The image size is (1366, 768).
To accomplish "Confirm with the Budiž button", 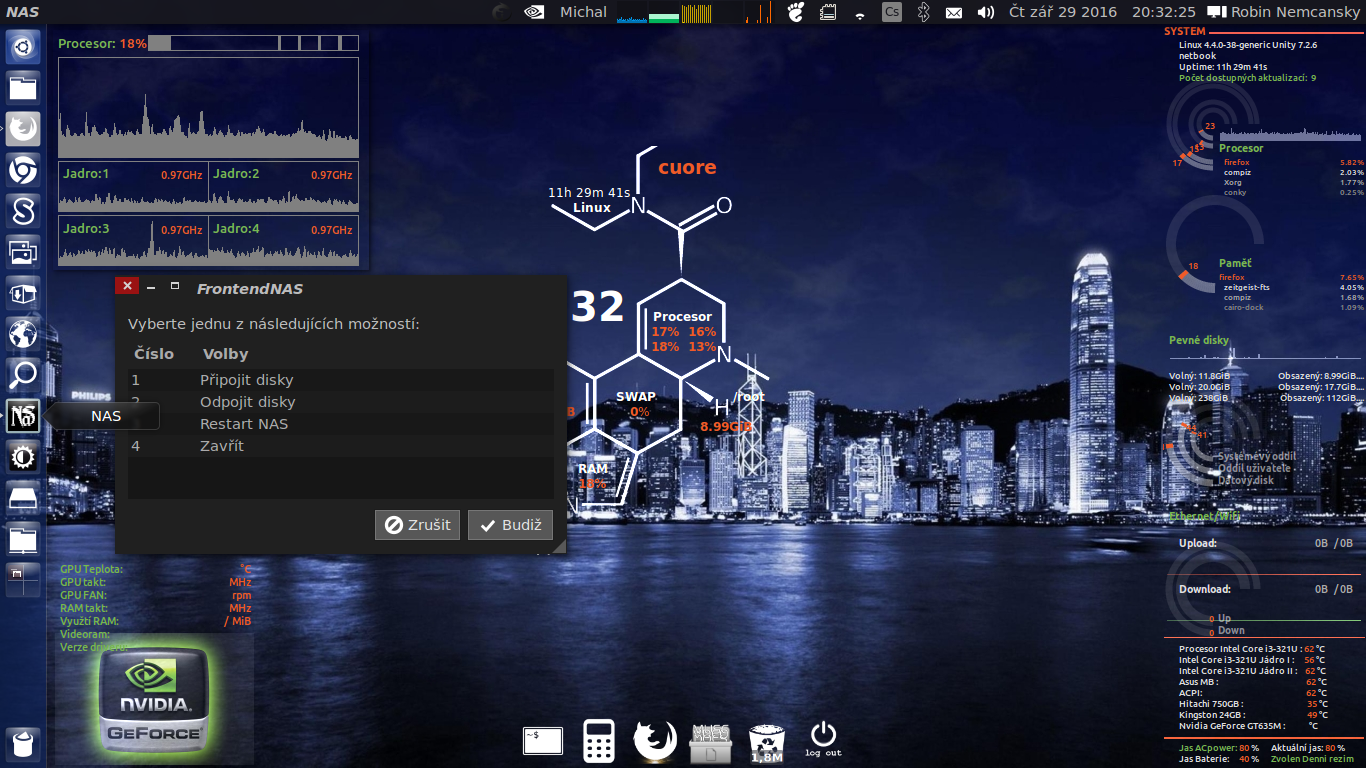I will tap(510, 525).
